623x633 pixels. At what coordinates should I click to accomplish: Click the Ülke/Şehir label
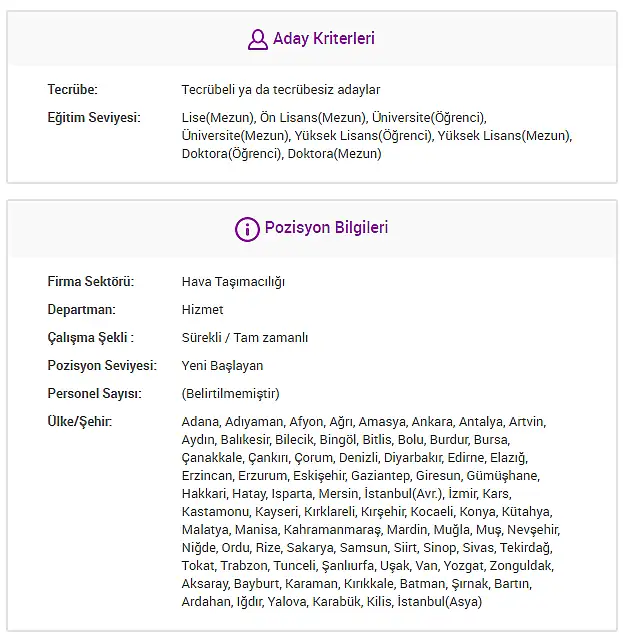coord(80,421)
